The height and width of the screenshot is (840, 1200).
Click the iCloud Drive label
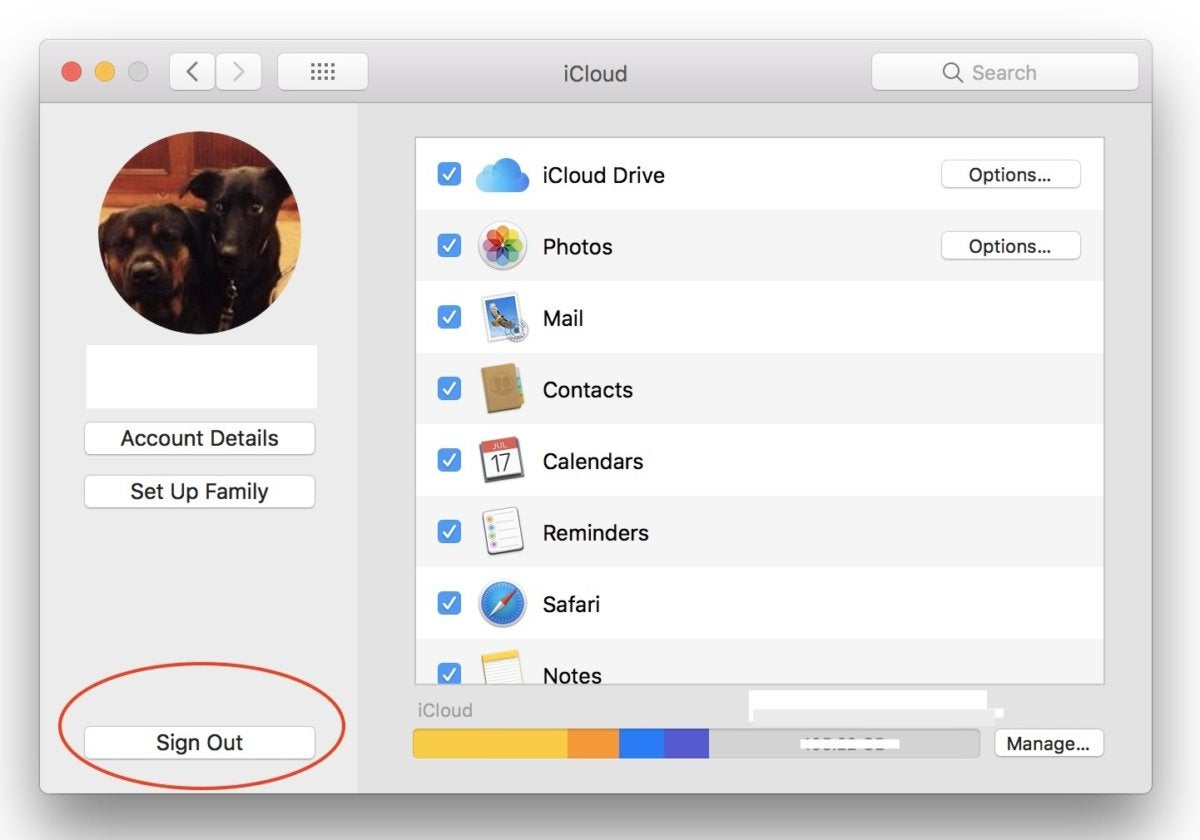click(603, 175)
